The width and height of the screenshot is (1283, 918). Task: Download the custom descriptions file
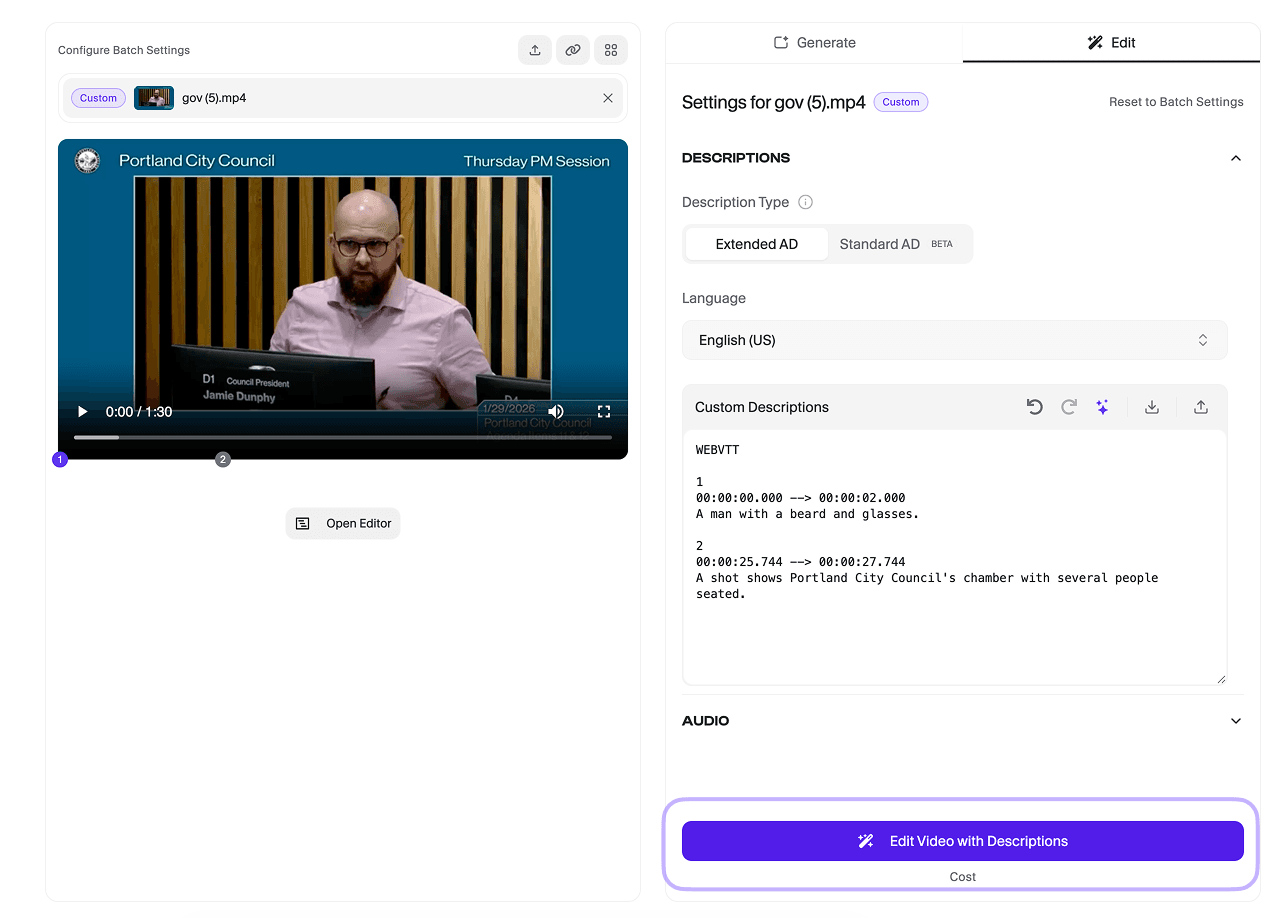pos(1151,407)
